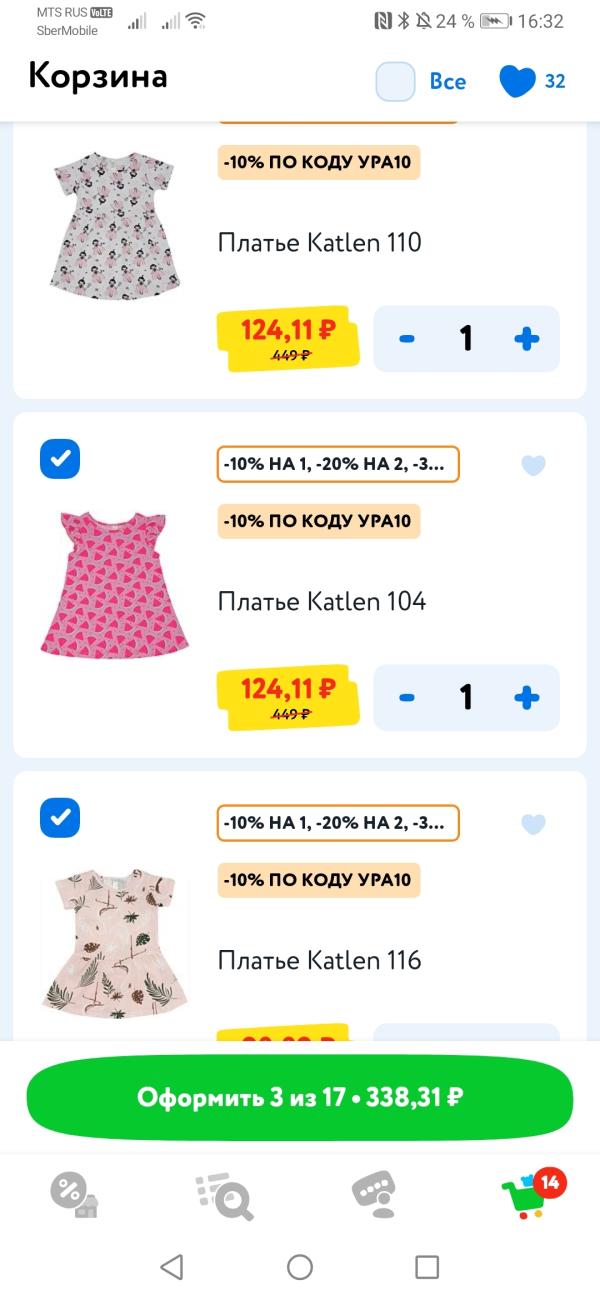Tap the Android home navigation button
The width and height of the screenshot is (600, 1299).
pyautogui.click(x=300, y=1267)
